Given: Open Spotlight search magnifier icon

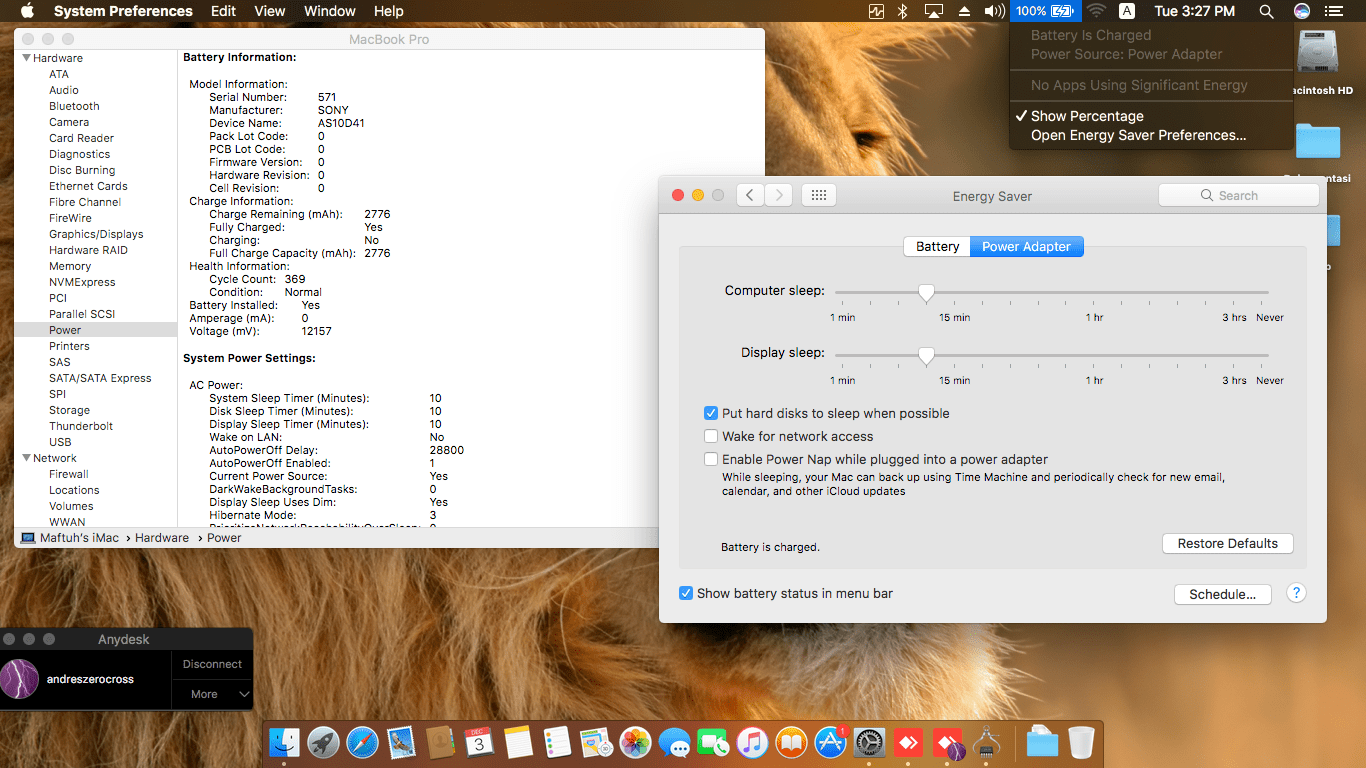Looking at the screenshot, I should [1266, 11].
